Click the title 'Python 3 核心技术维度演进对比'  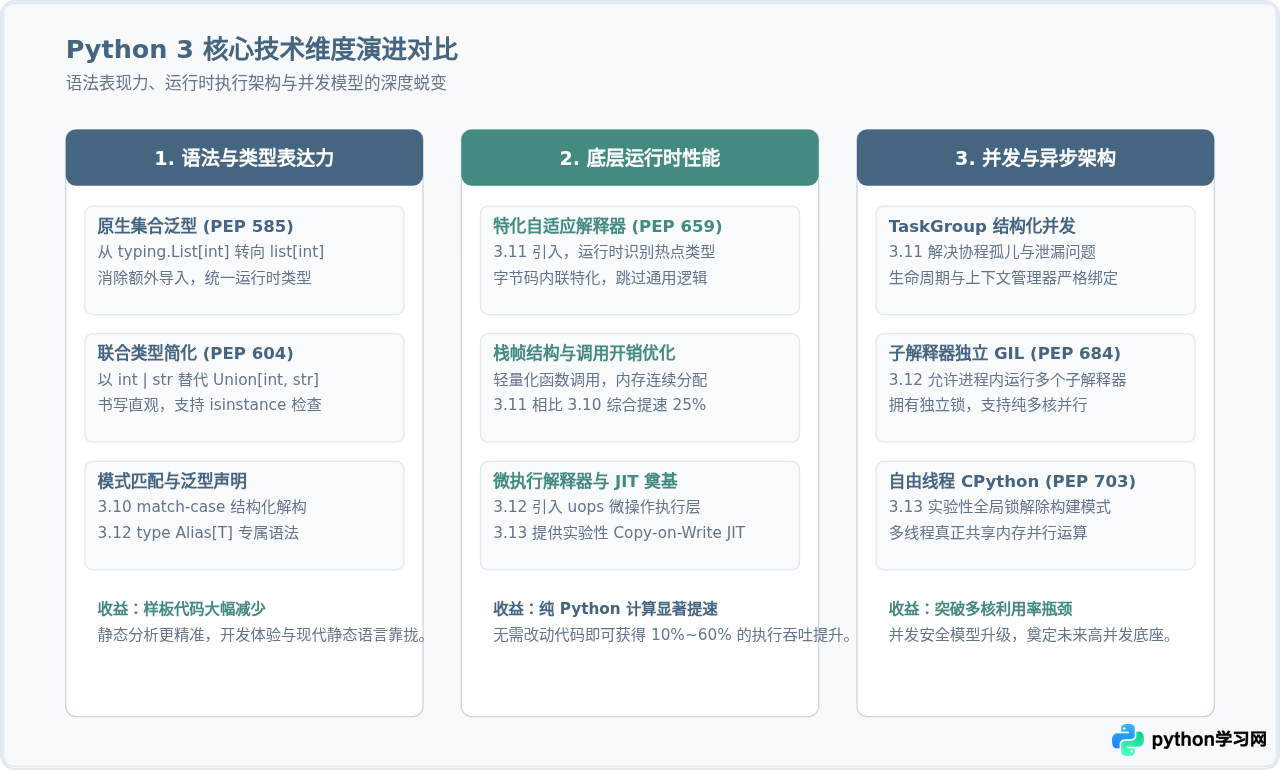[x=262, y=50]
